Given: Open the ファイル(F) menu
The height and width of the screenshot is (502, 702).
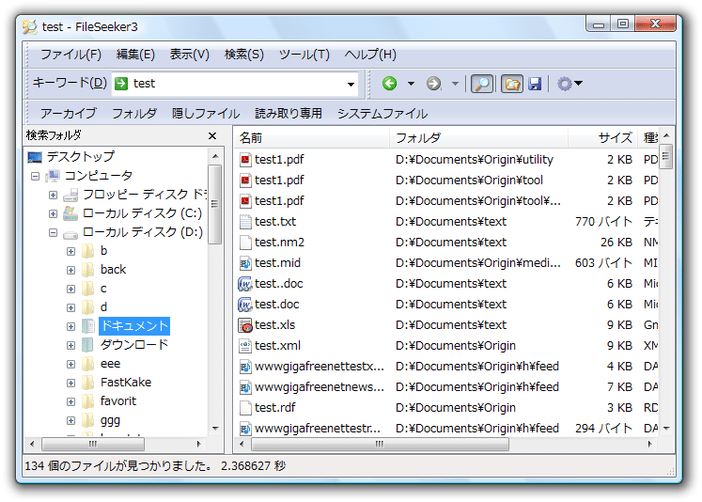Looking at the screenshot, I should (x=71, y=54).
